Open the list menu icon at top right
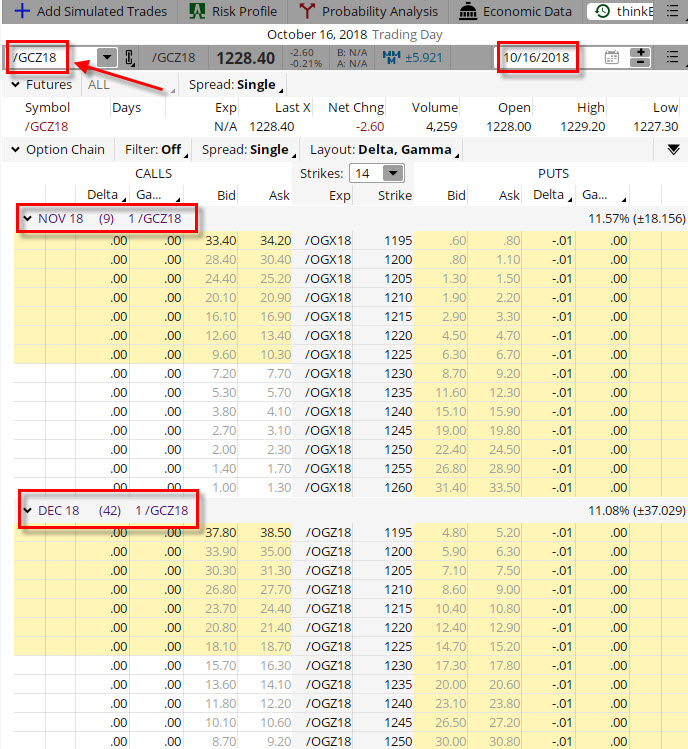 [673, 57]
